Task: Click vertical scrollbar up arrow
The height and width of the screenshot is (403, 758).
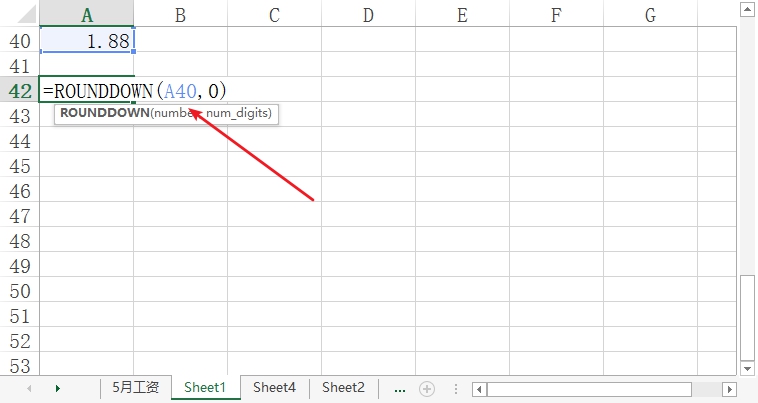Action: (x=747, y=10)
